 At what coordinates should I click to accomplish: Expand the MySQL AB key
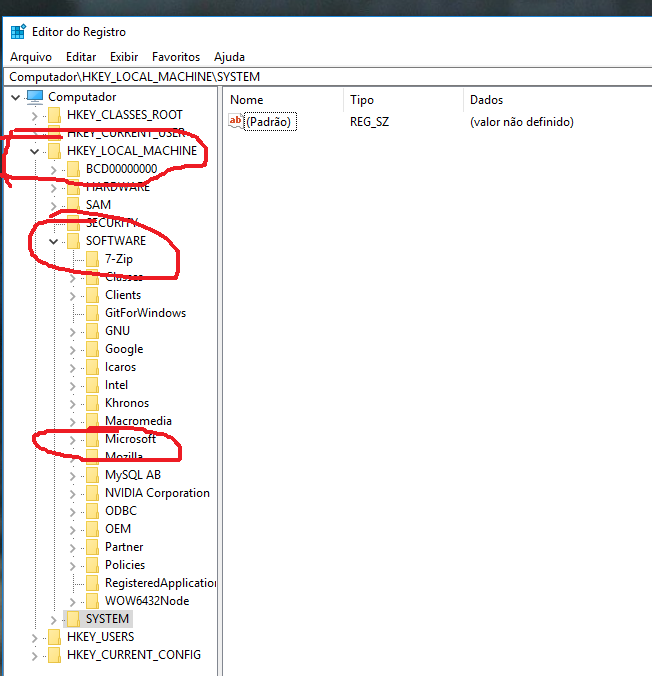click(72, 476)
